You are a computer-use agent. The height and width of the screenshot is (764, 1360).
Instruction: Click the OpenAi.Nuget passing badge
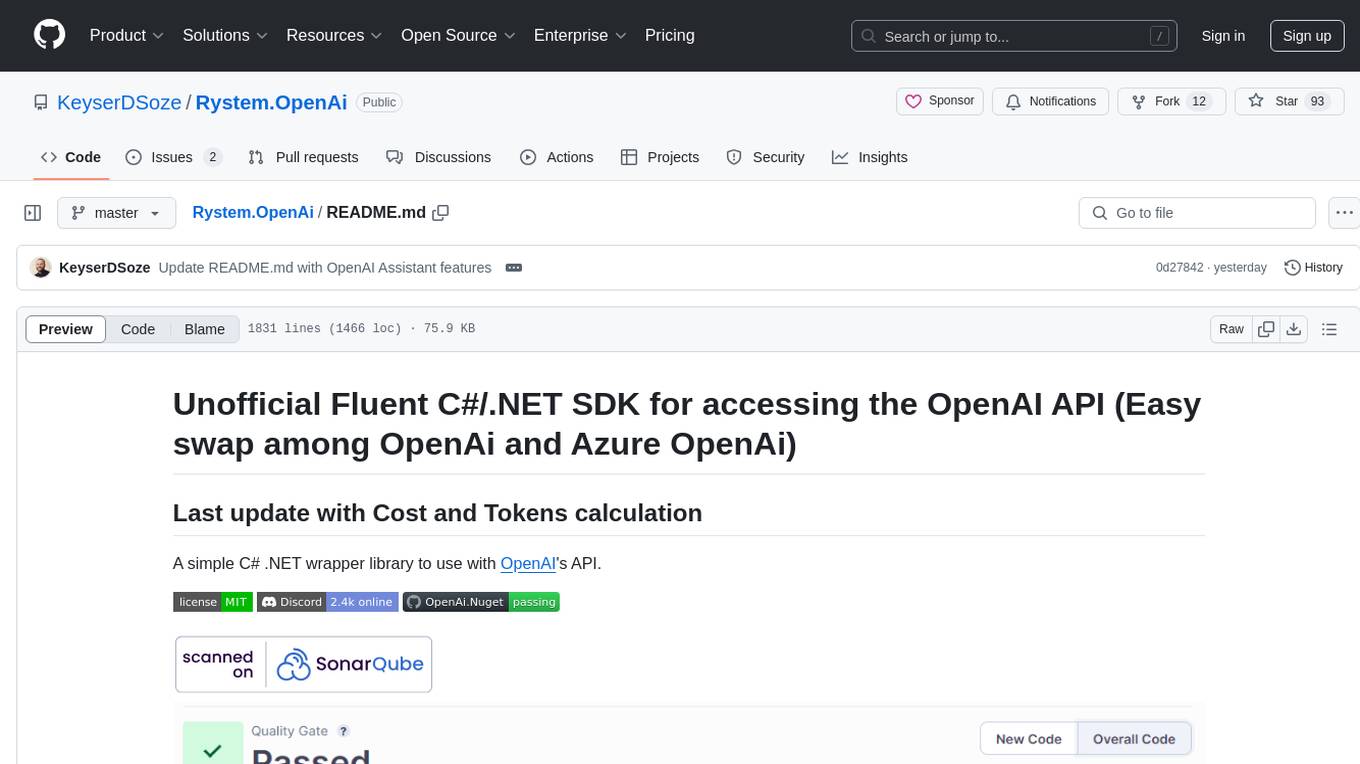click(481, 602)
